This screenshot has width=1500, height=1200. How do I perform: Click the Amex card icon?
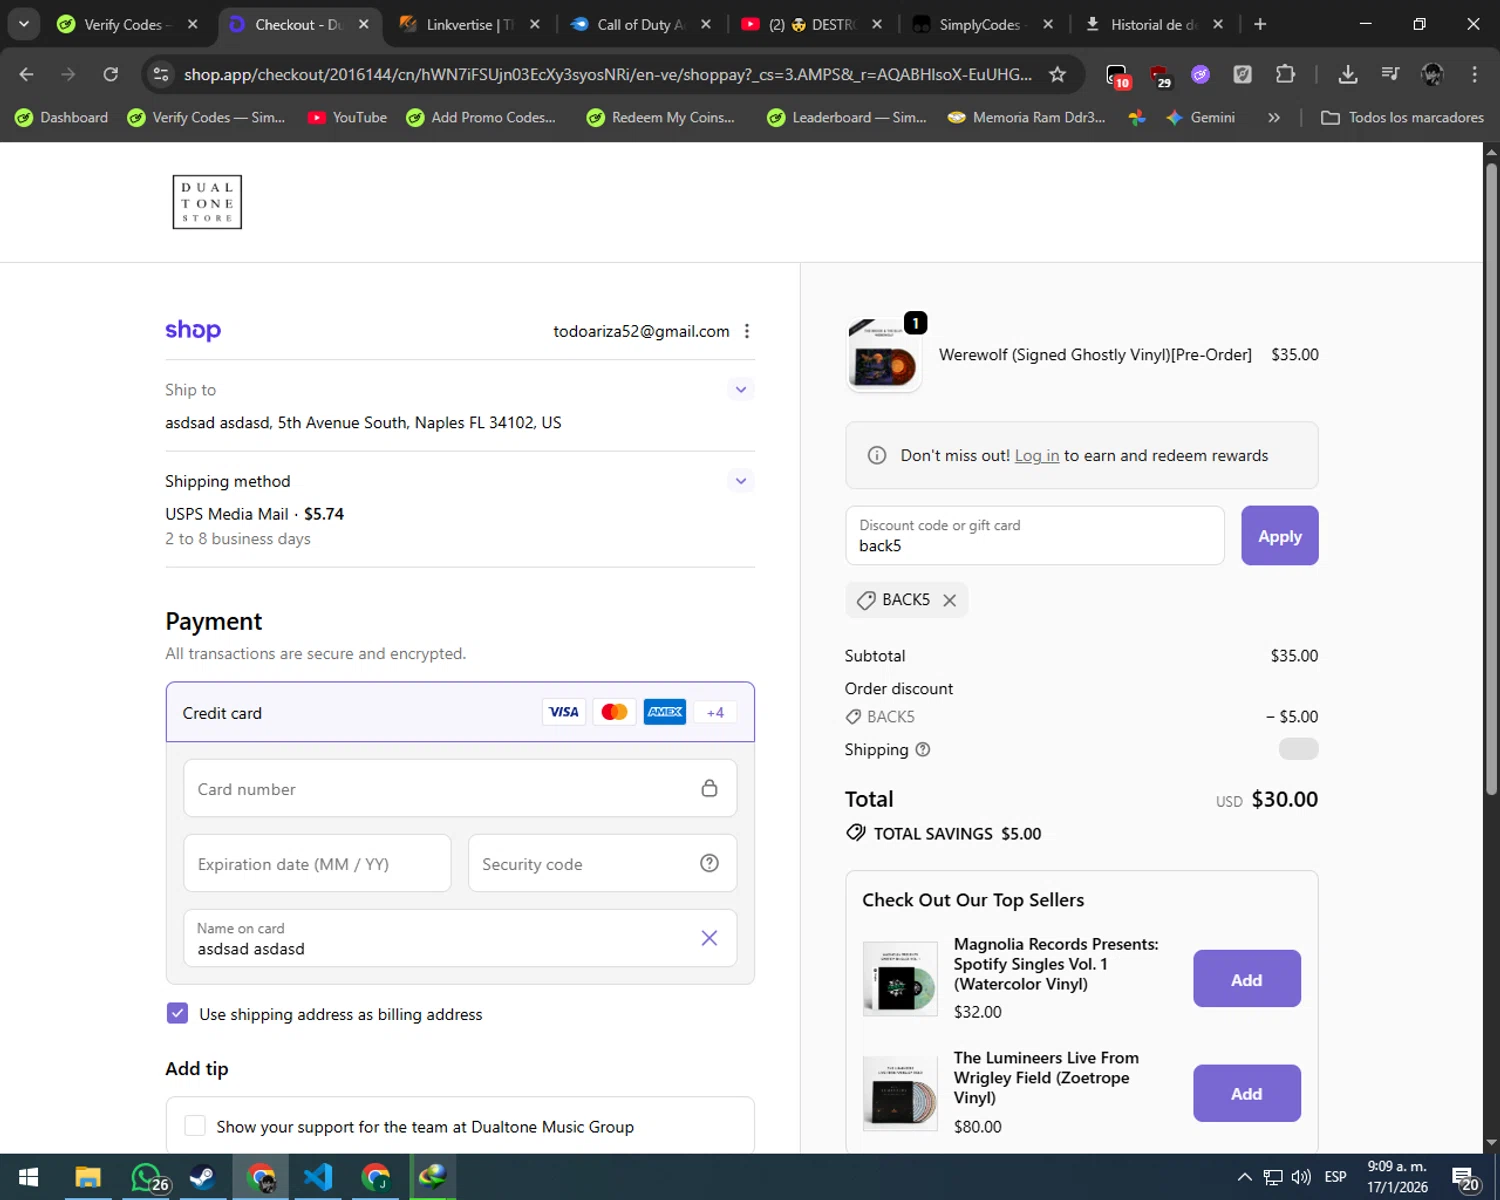pyautogui.click(x=665, y=712)
